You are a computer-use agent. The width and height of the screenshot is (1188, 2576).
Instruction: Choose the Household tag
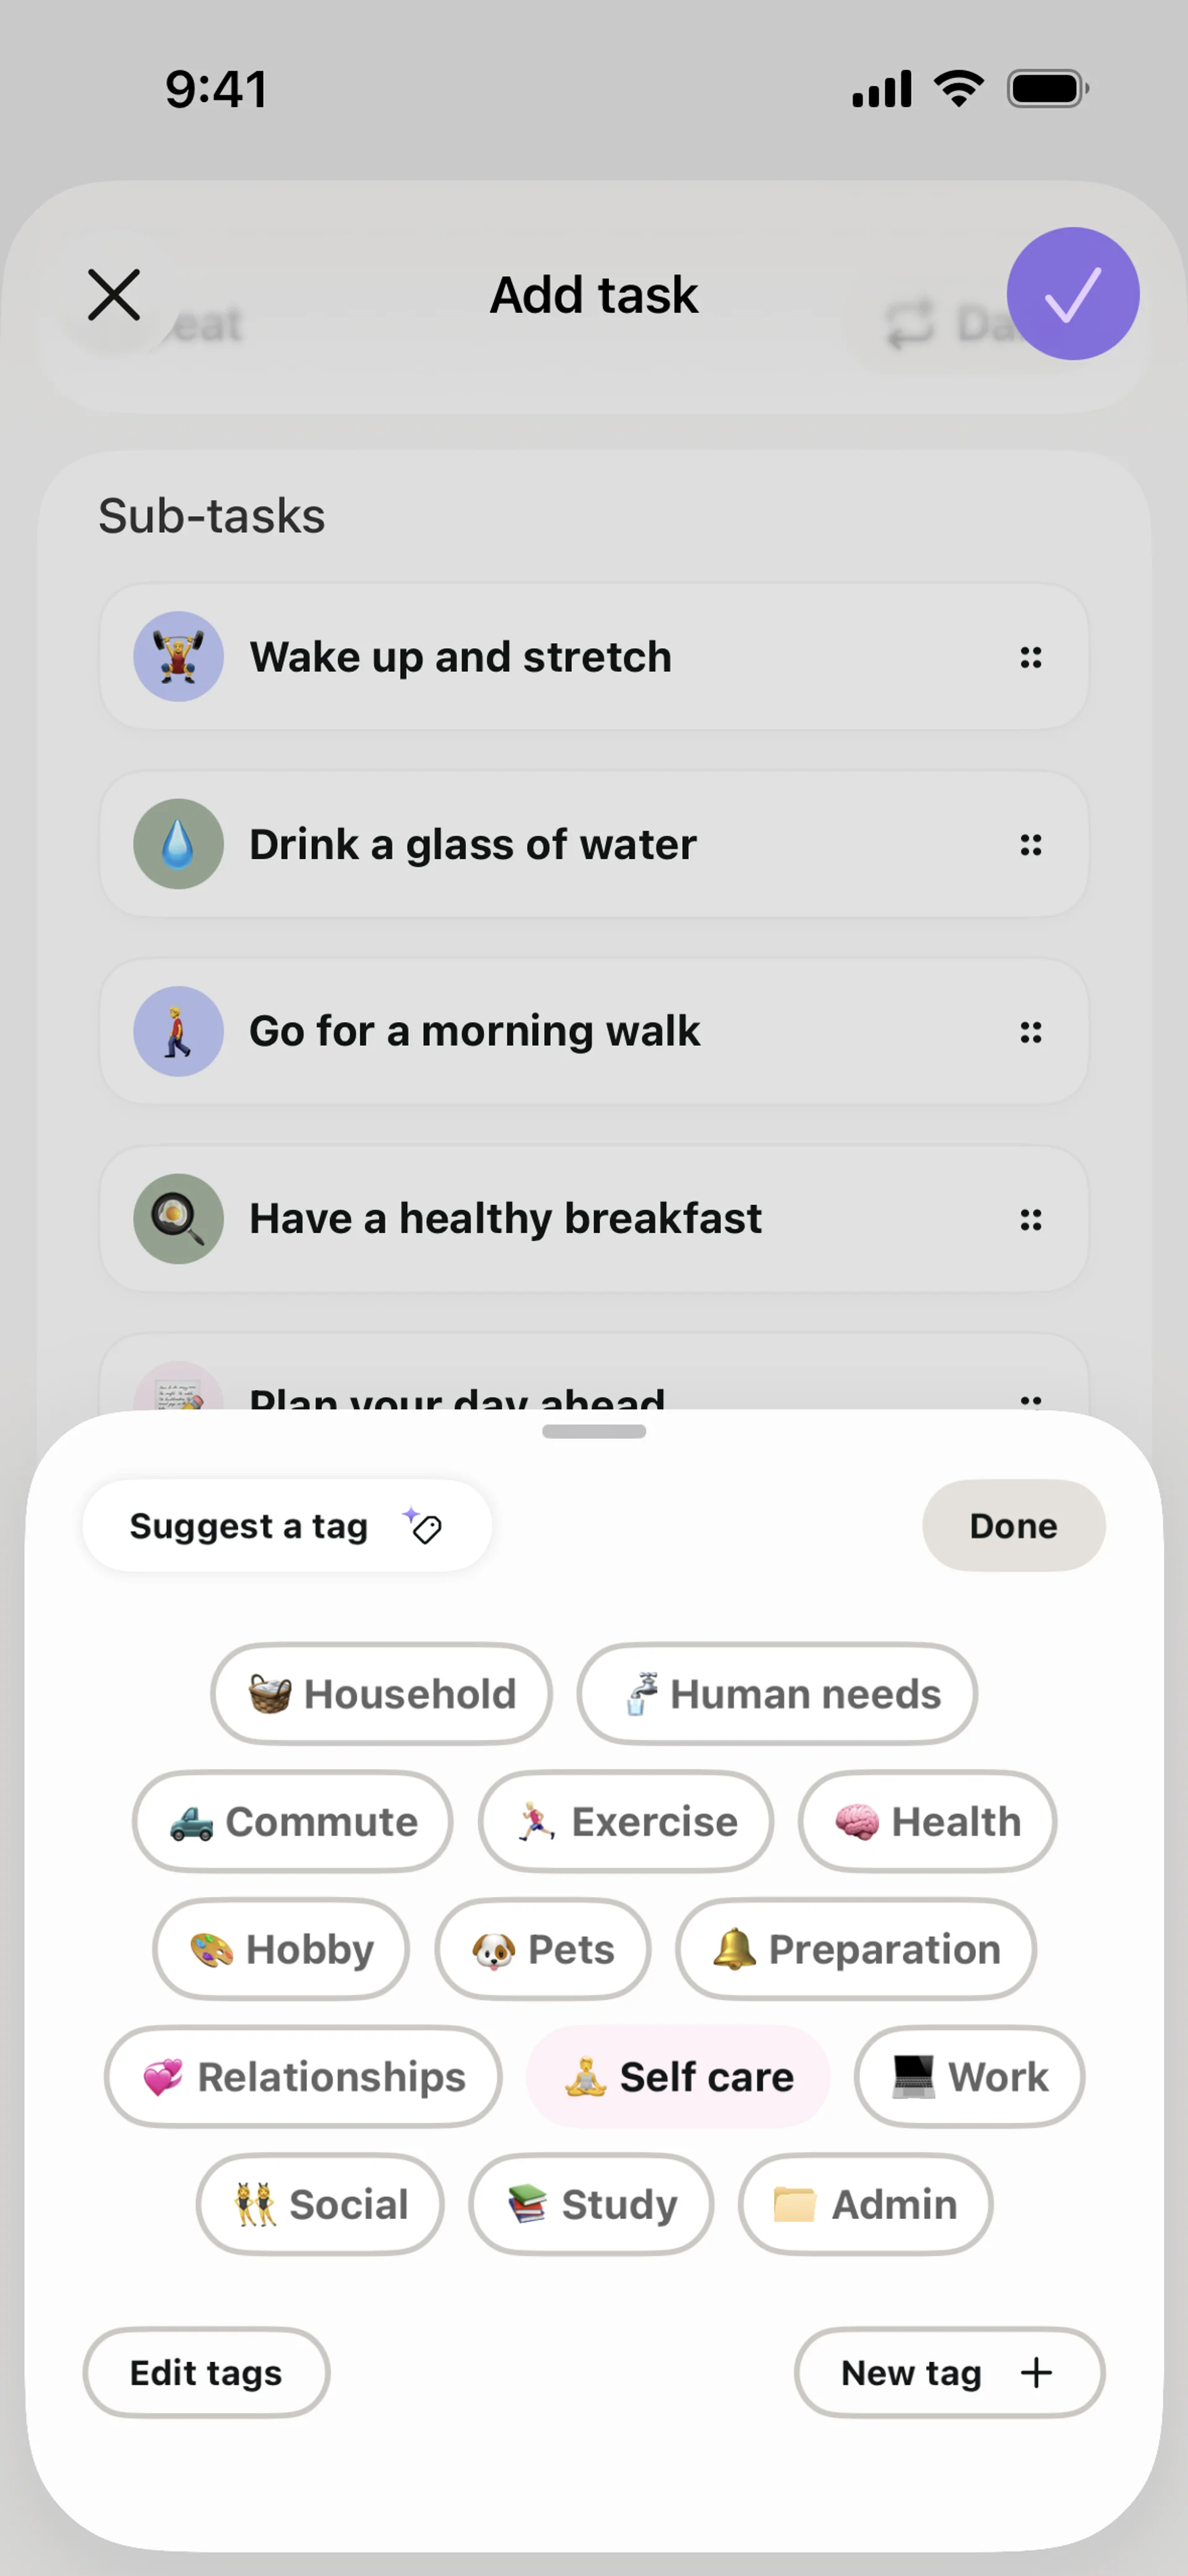[x=381, y=1694]
